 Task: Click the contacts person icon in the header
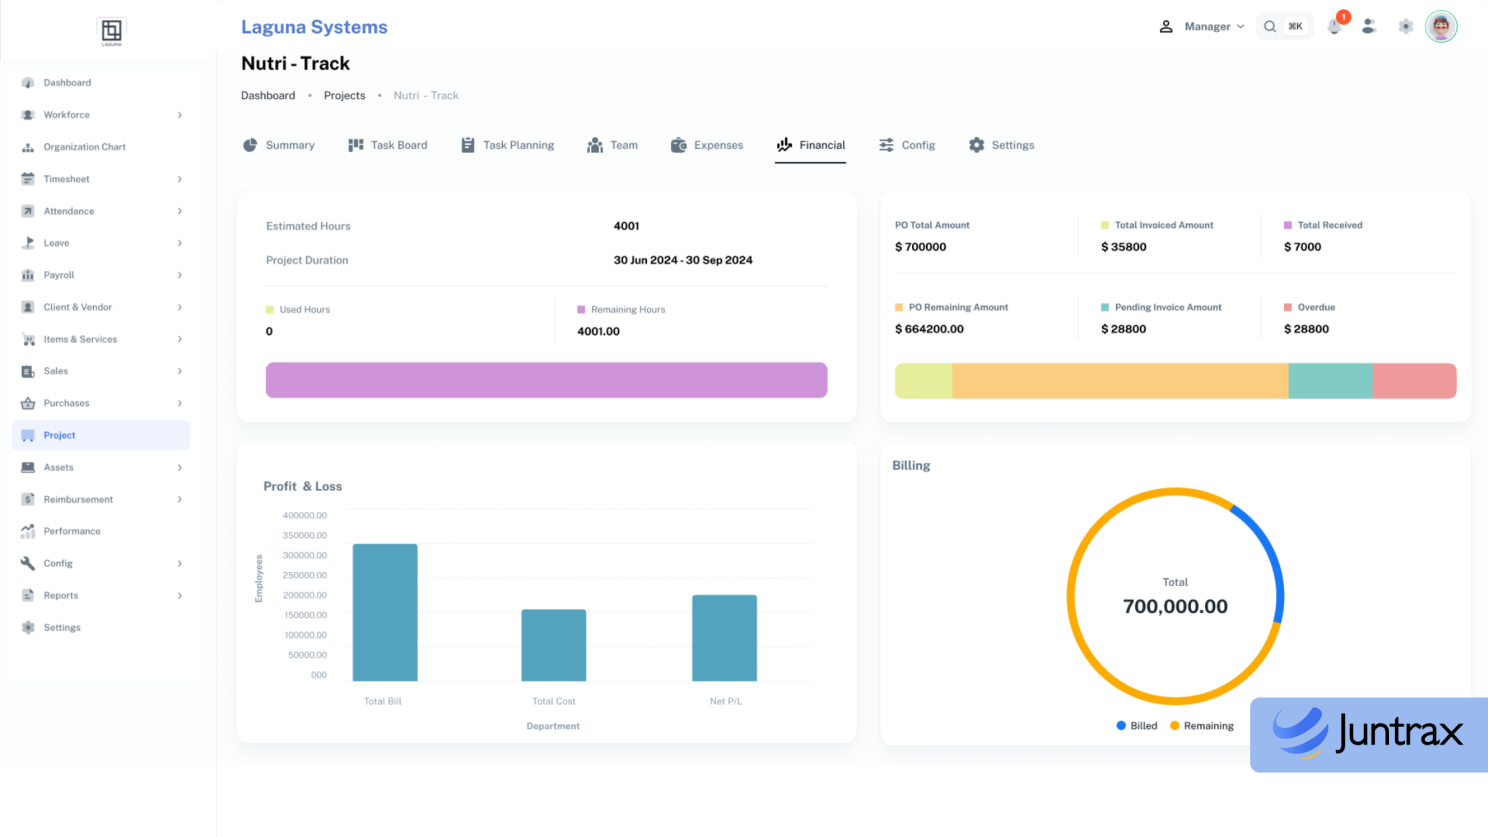click(1369, 27)
